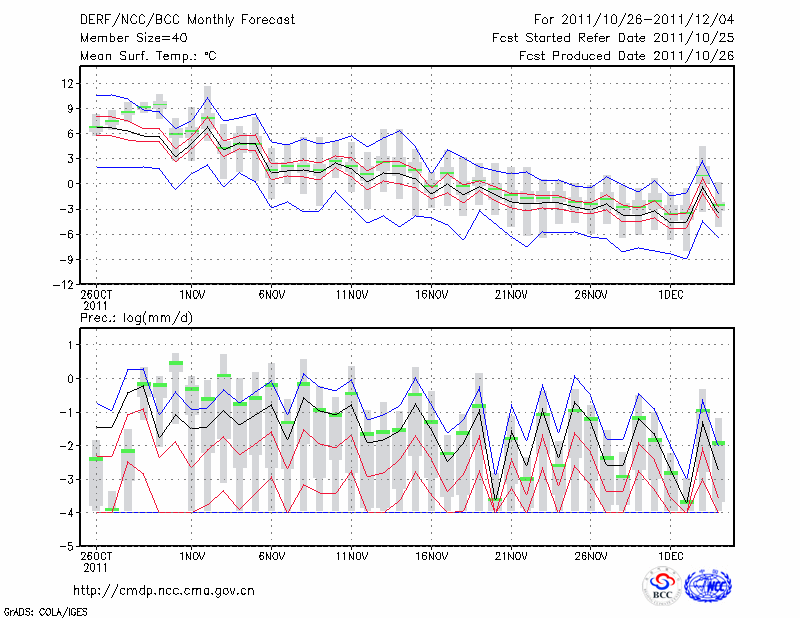The height and width of the screenshot is (618, 800).
Task: Click 1DEC on the temperature chart axis
Action: pyautogui.click(x=670, y=295)
